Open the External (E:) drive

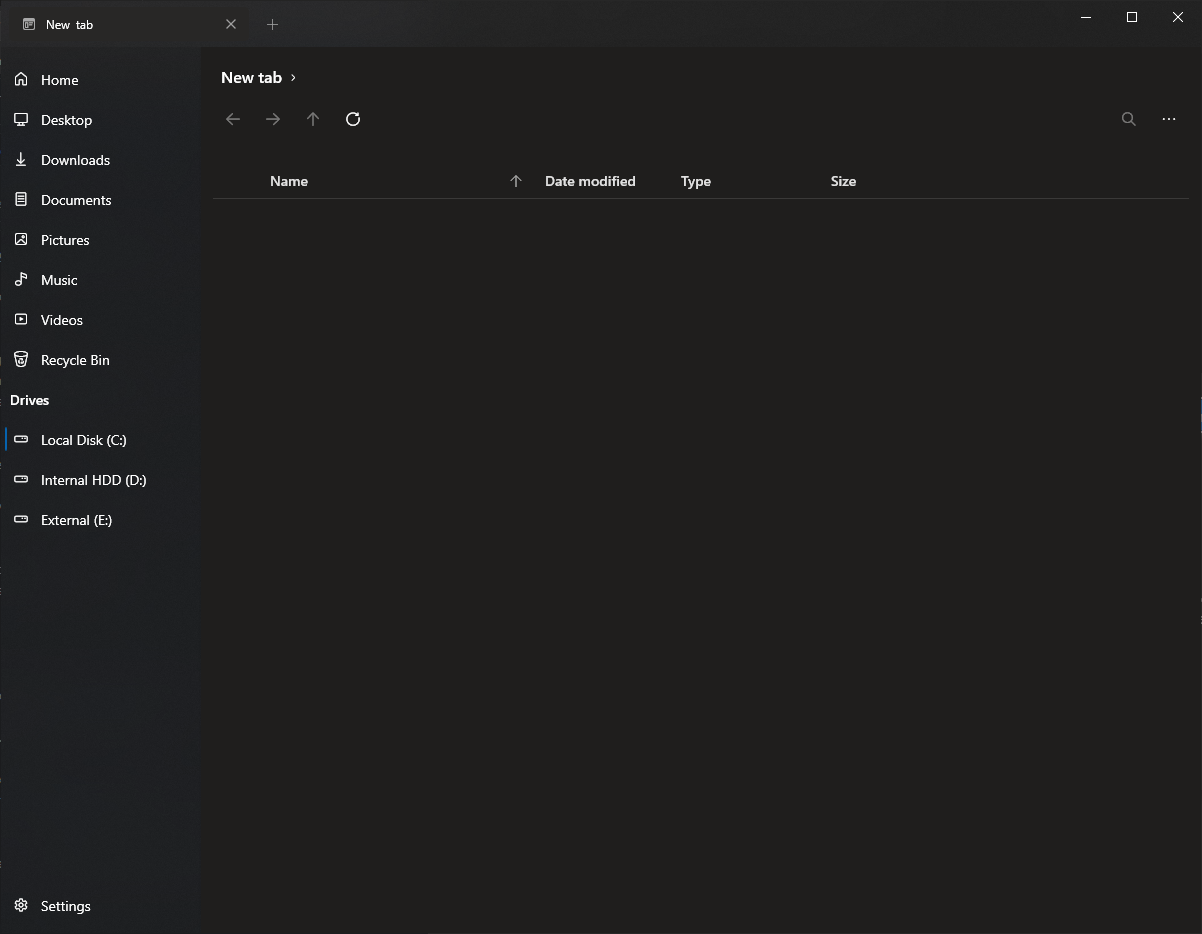click(100, 520)
